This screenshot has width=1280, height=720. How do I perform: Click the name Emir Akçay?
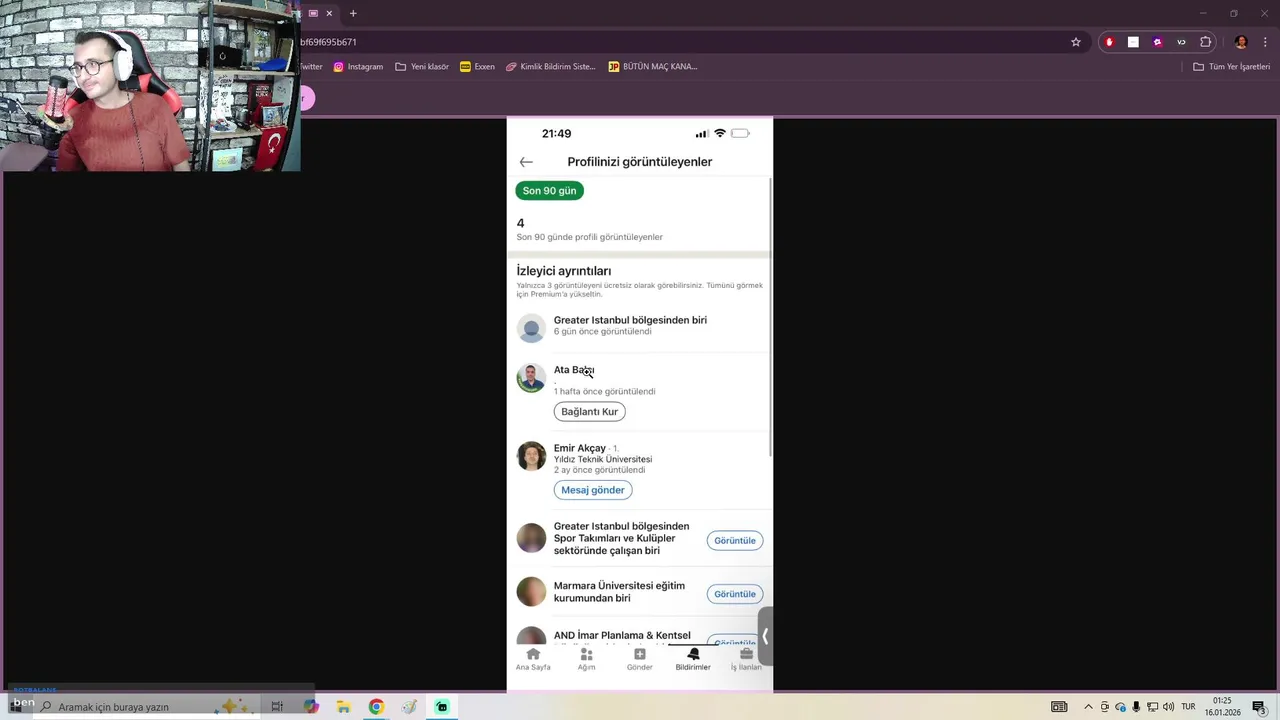[580, 448]
